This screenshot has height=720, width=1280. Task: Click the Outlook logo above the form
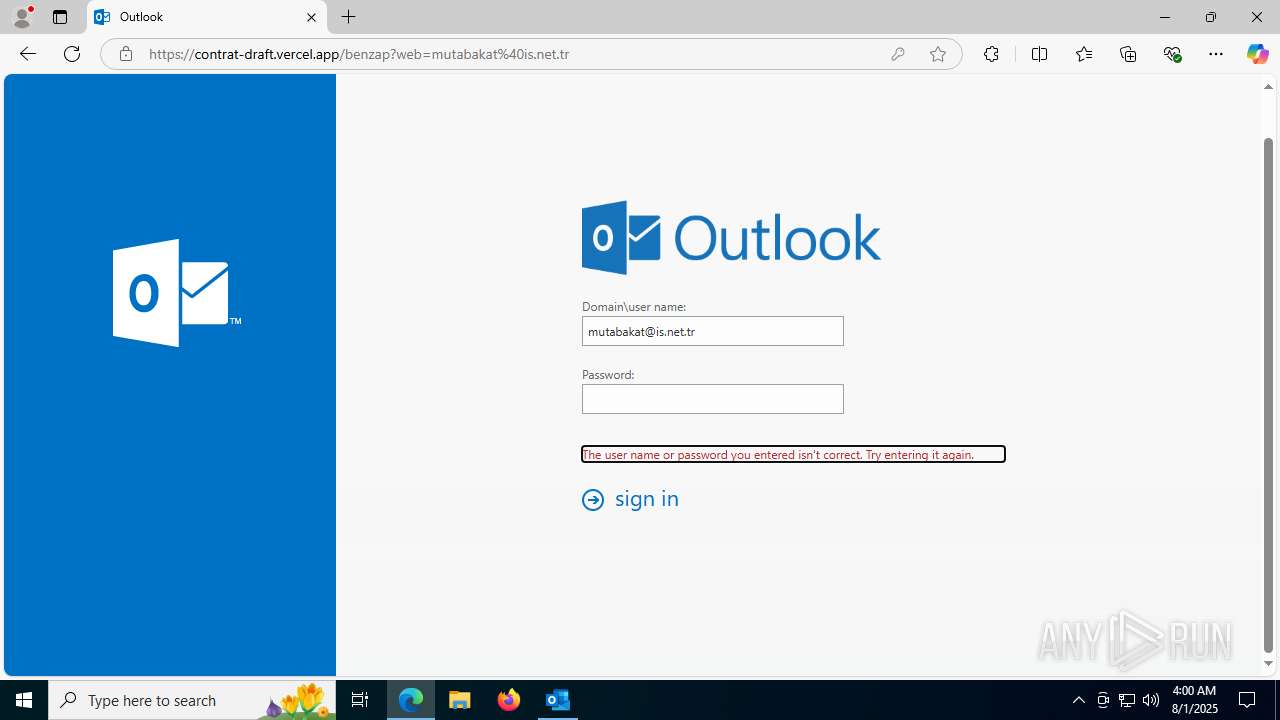(731, 238)
